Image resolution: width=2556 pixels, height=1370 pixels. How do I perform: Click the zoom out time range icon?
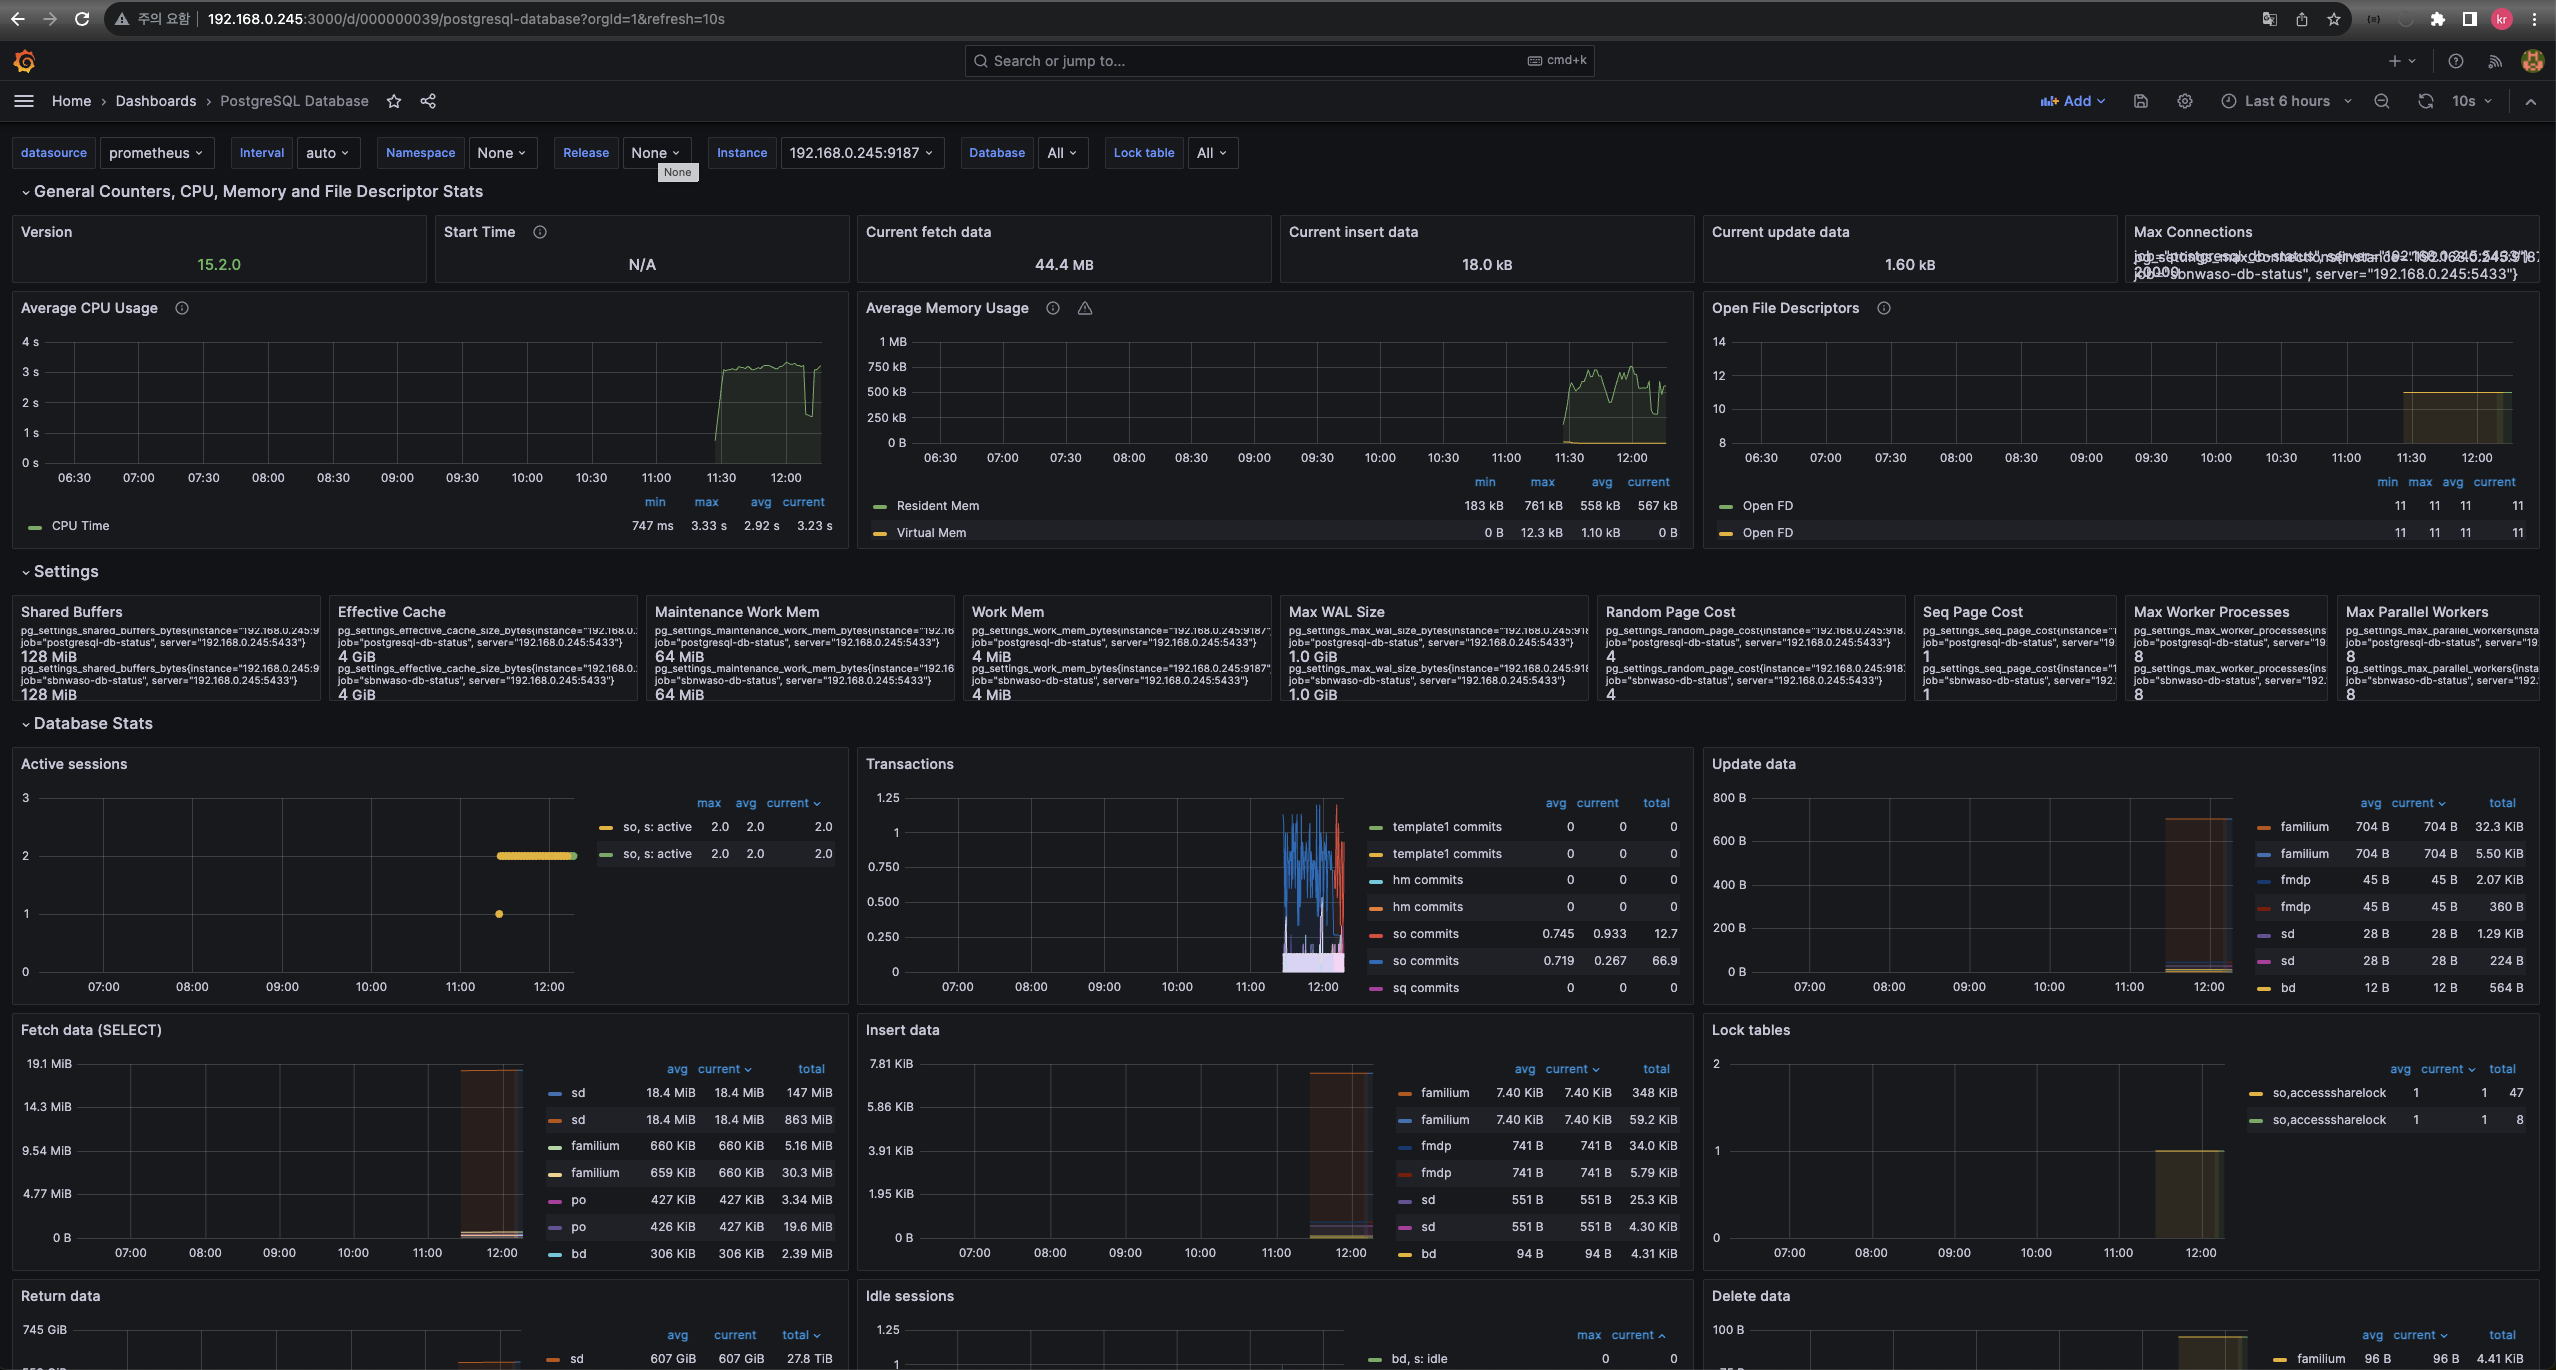pos(2382,101)
